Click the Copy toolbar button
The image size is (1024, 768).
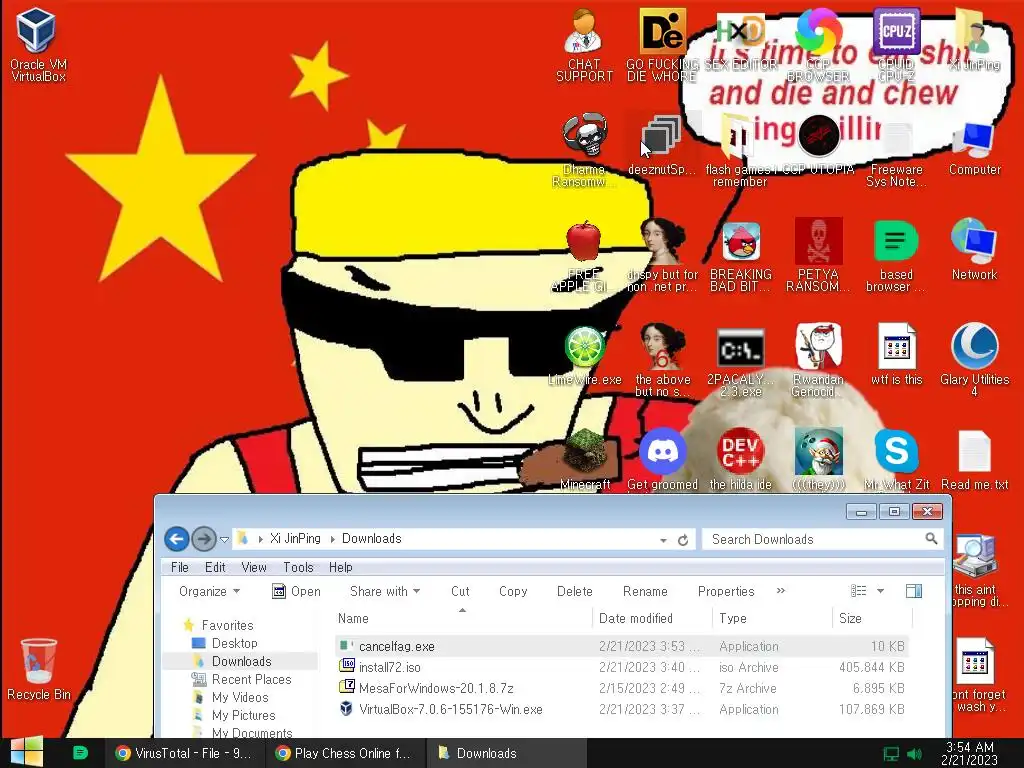coord(513,591)
